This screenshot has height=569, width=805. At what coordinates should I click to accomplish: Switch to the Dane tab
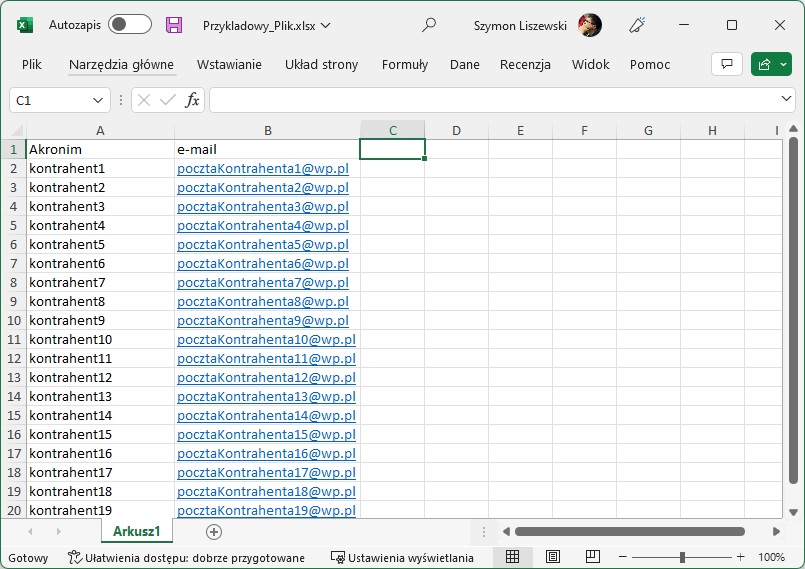[465, 65]
